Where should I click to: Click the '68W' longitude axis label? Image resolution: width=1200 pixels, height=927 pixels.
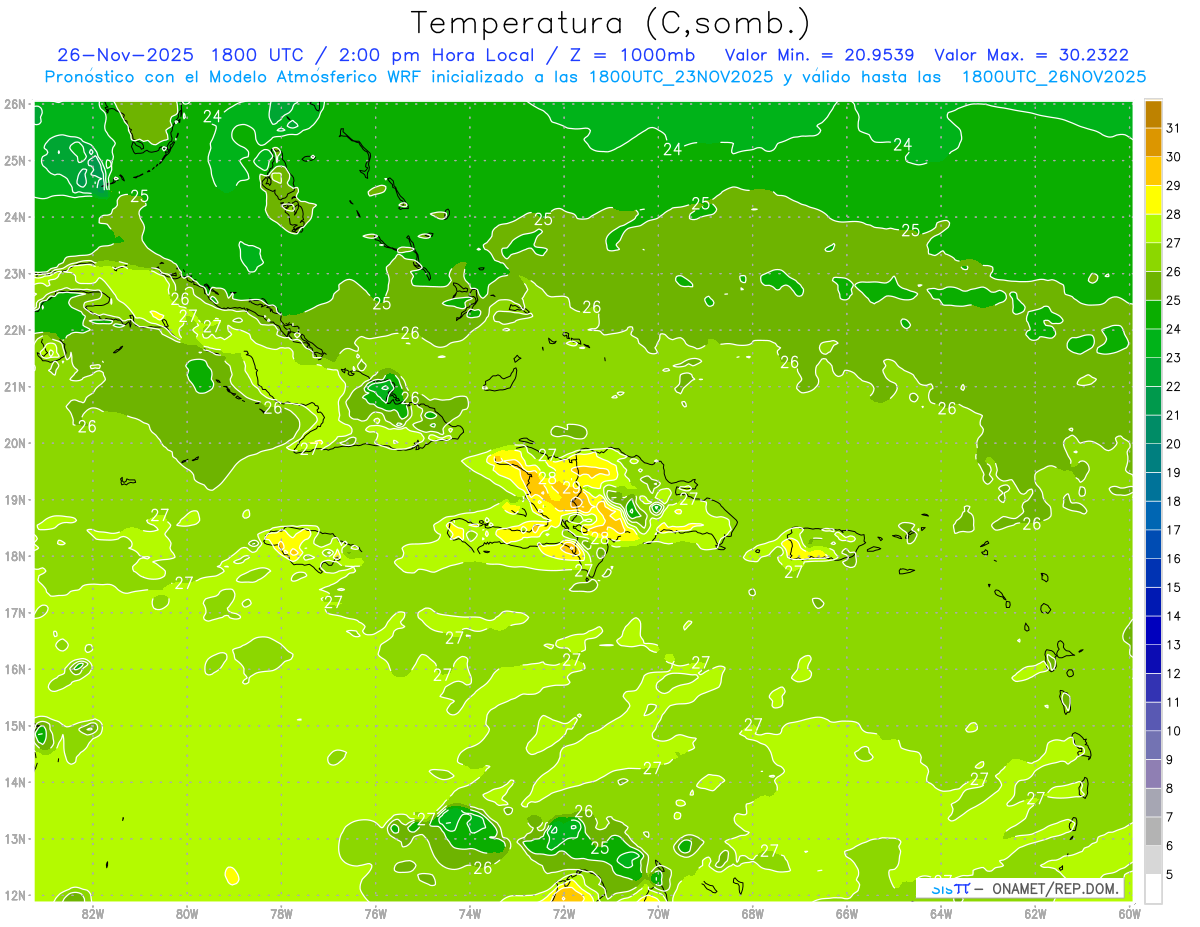(752, 913)
